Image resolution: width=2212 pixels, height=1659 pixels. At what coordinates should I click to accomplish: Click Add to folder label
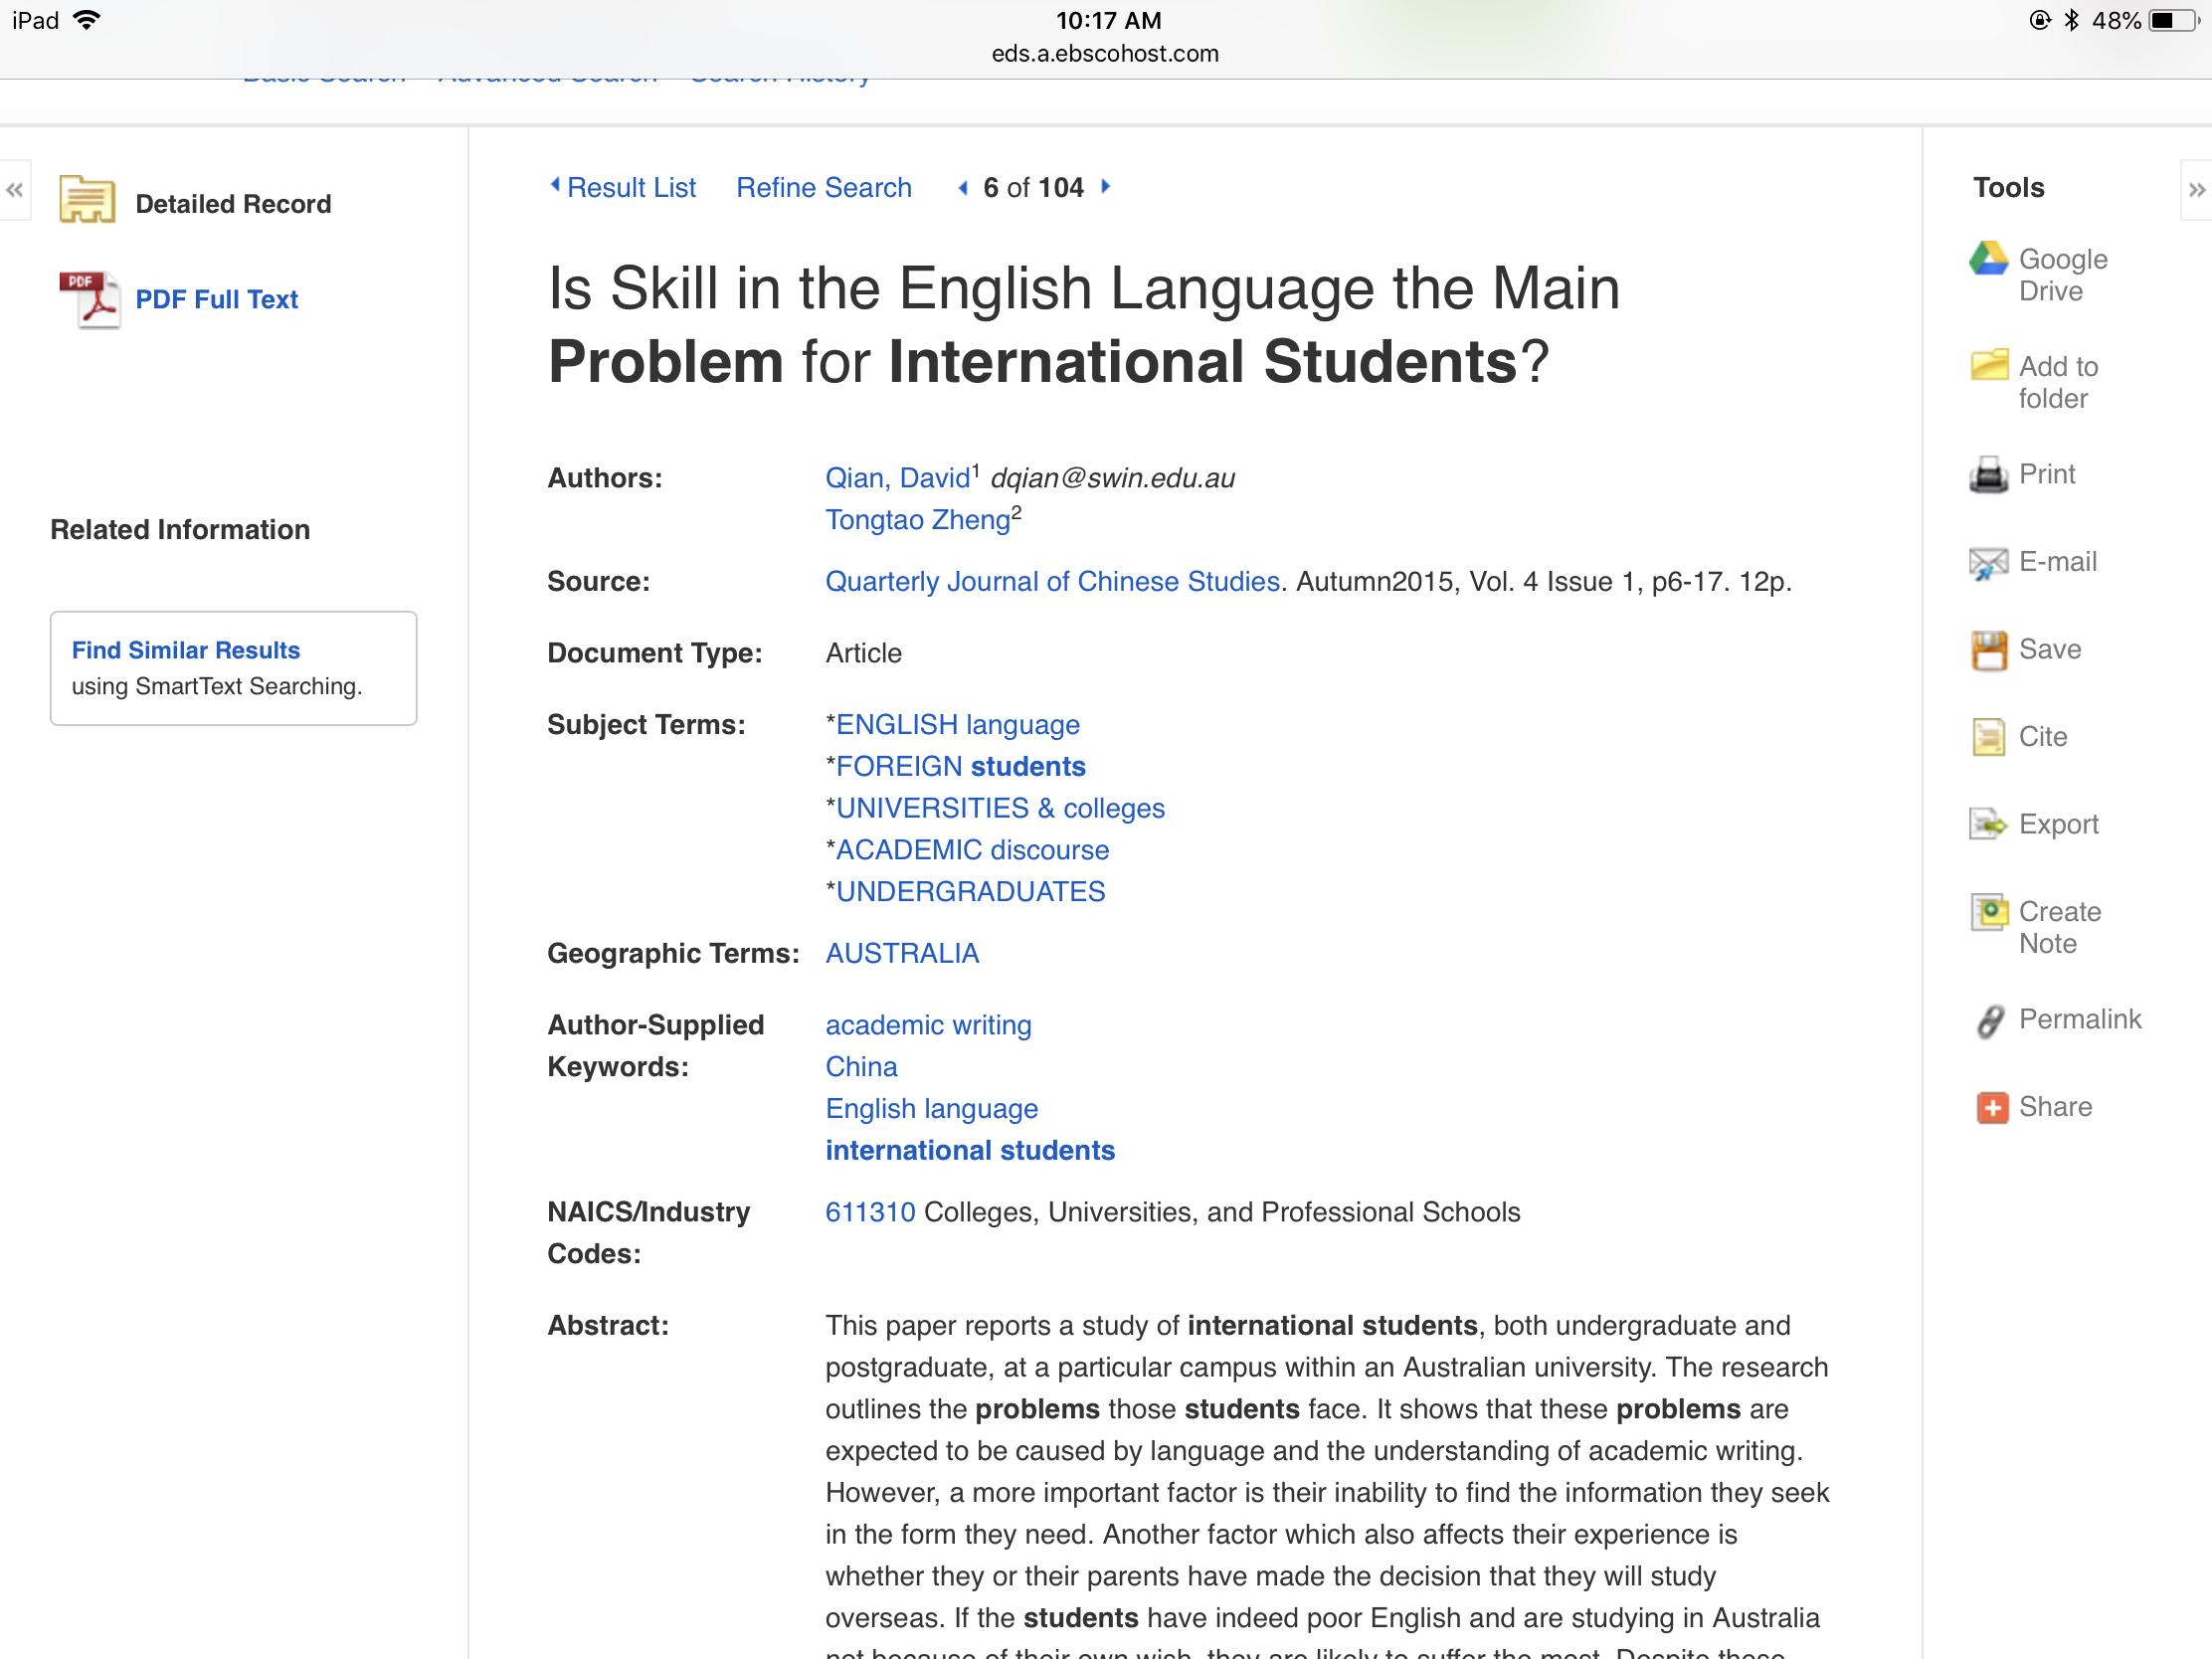click(2057, 382)
